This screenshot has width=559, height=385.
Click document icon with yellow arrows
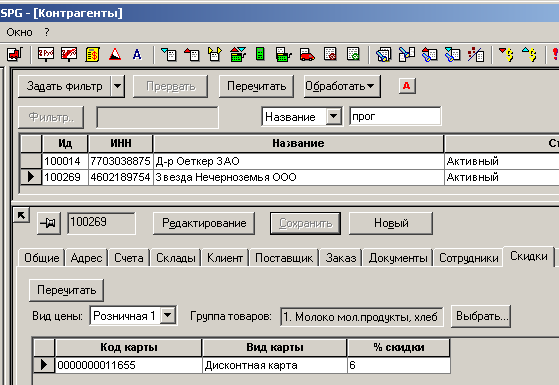[215, 55]
